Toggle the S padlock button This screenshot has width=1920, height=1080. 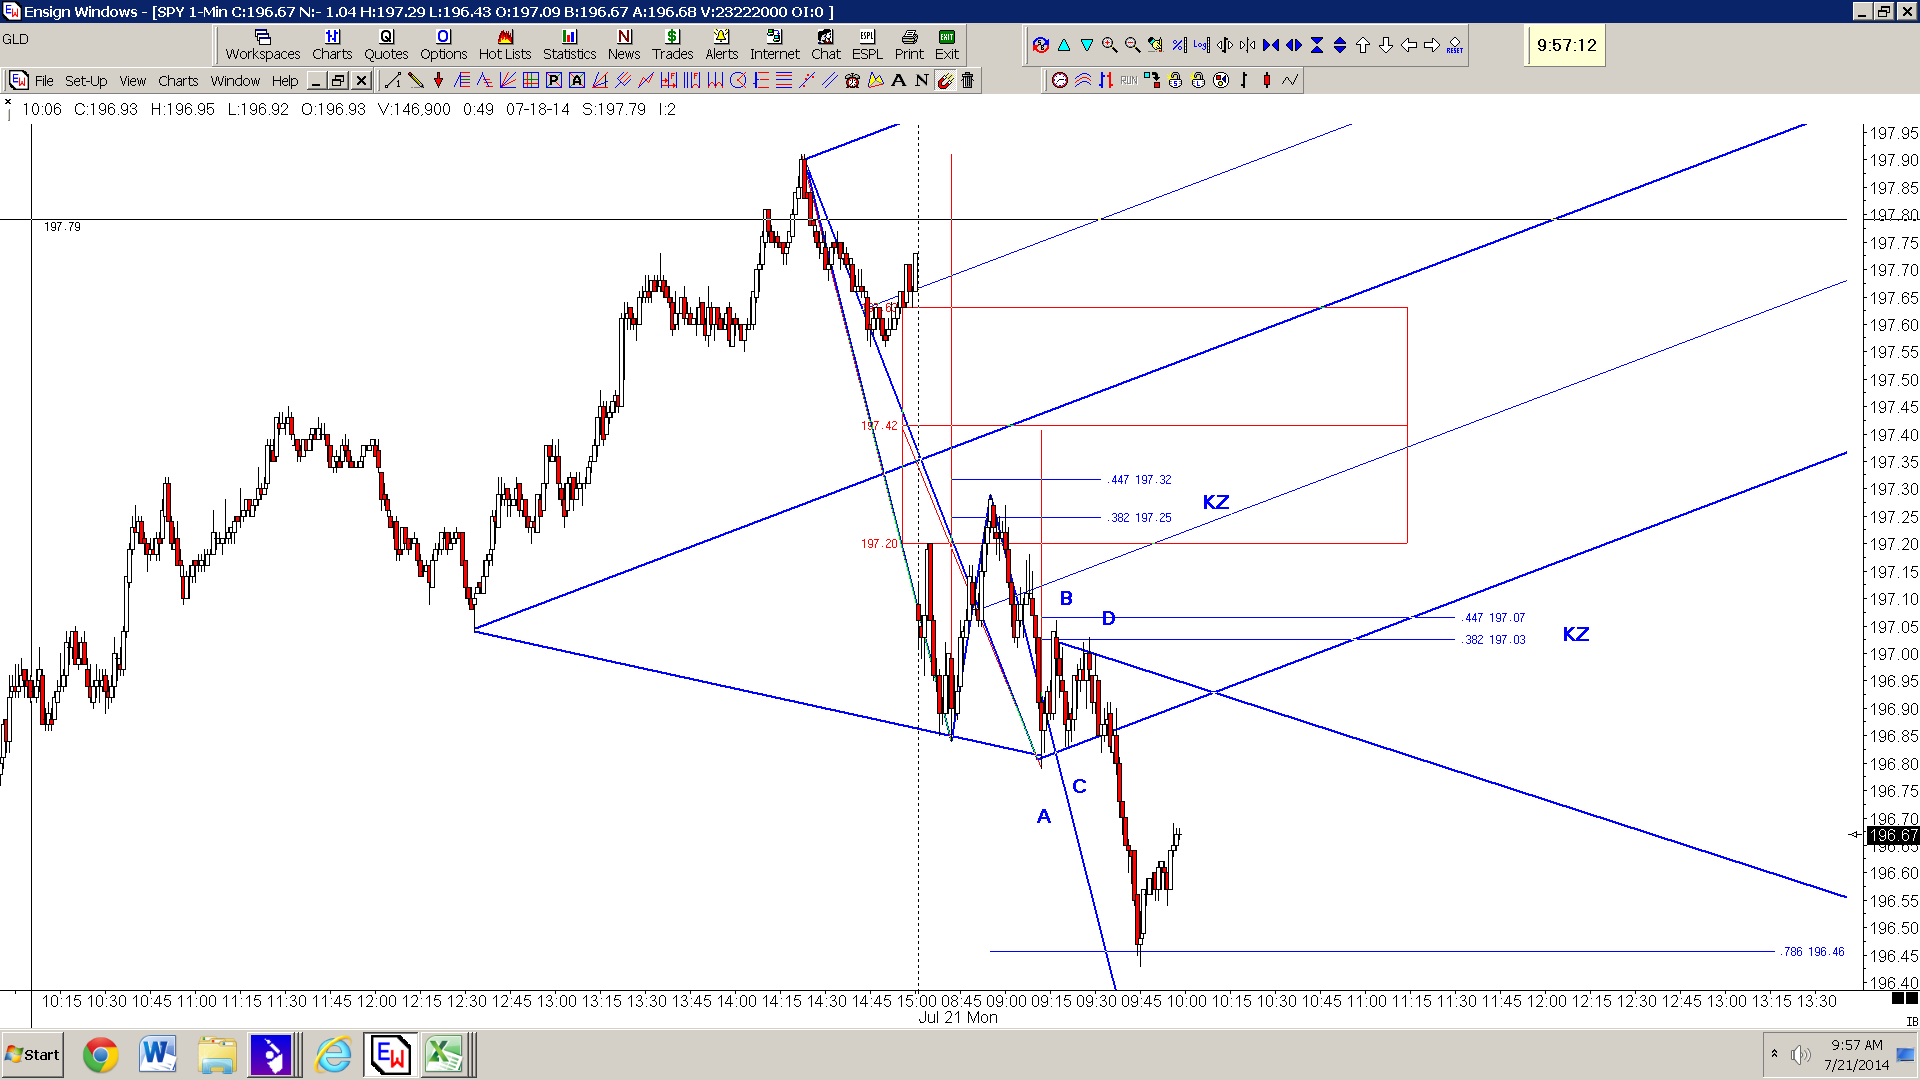[1175, 80]
